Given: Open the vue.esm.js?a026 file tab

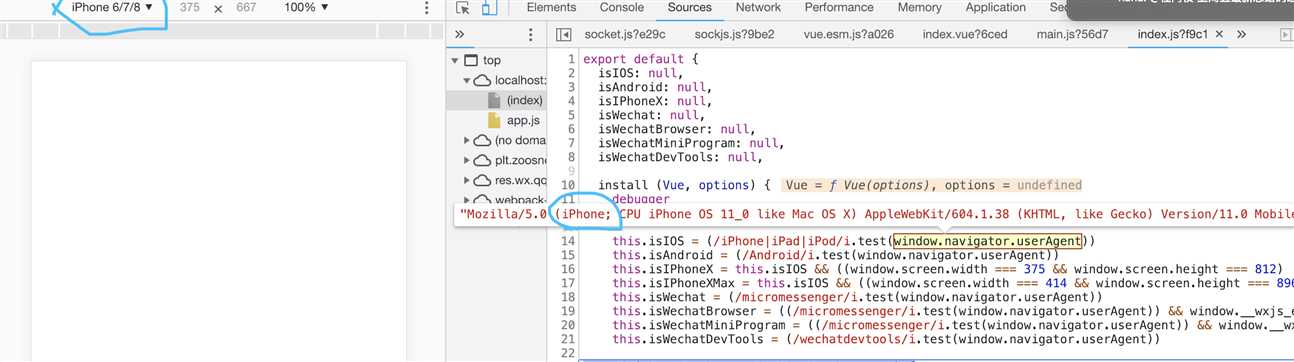Looking at the screenshot, I should (x=848, y=34).
